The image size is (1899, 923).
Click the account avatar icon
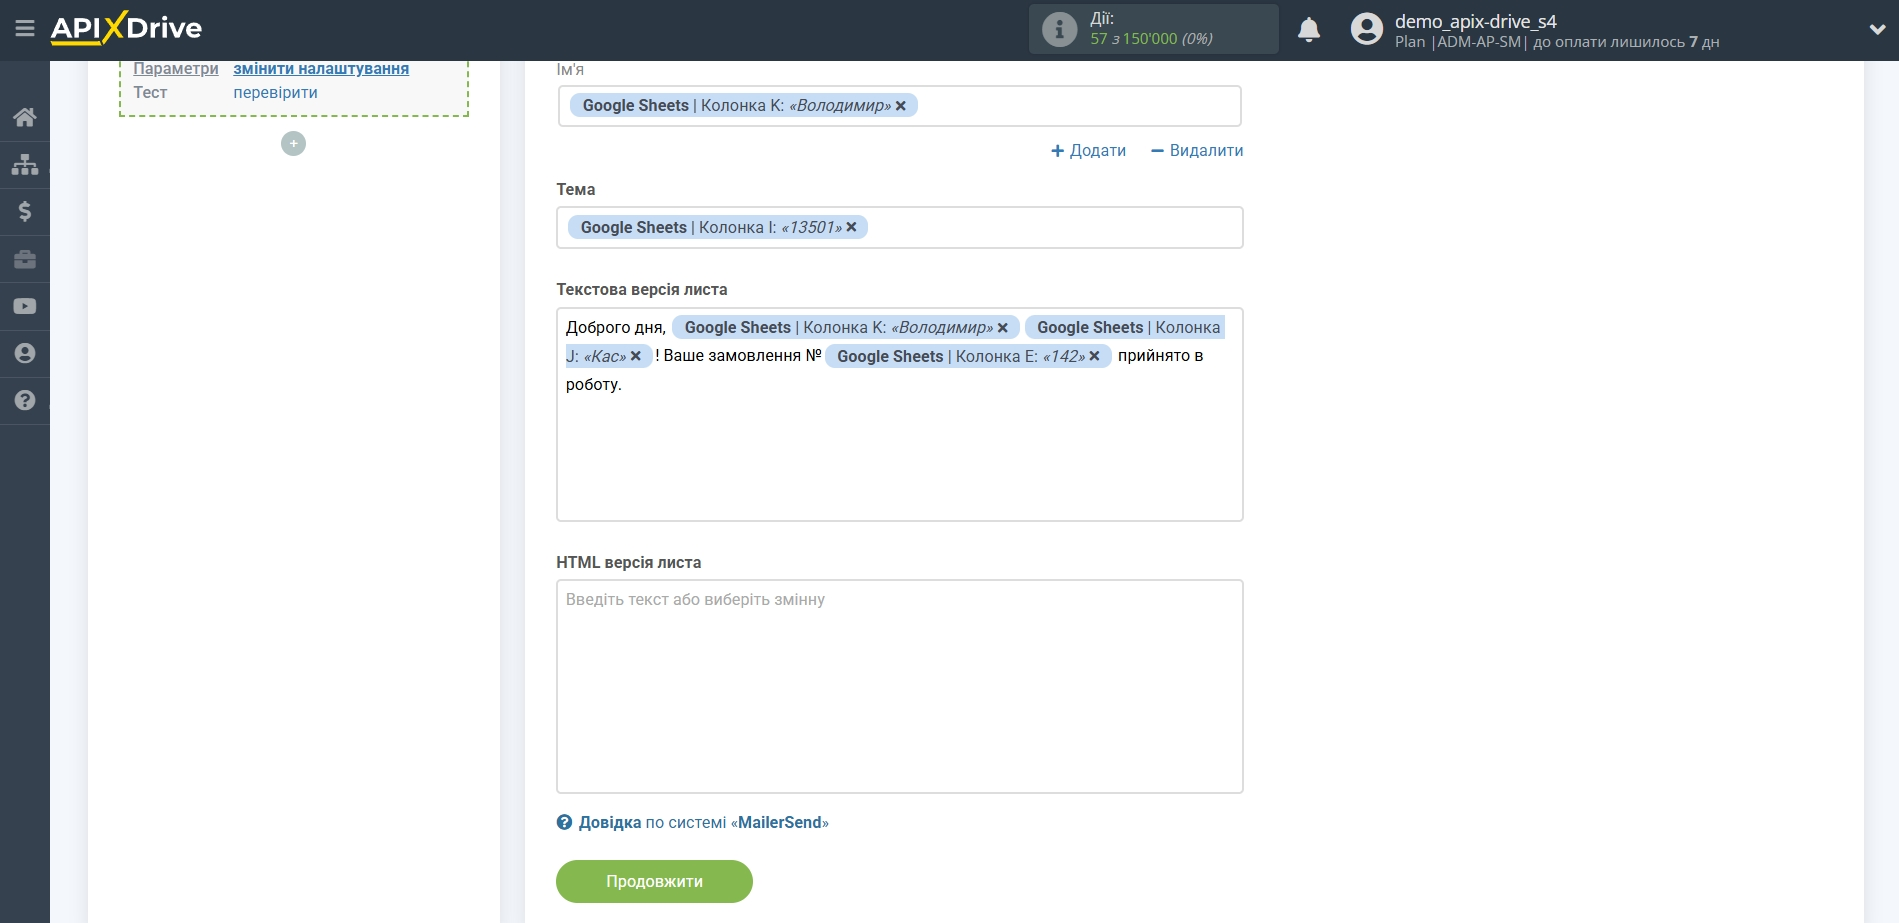[x=1366, y=29]
